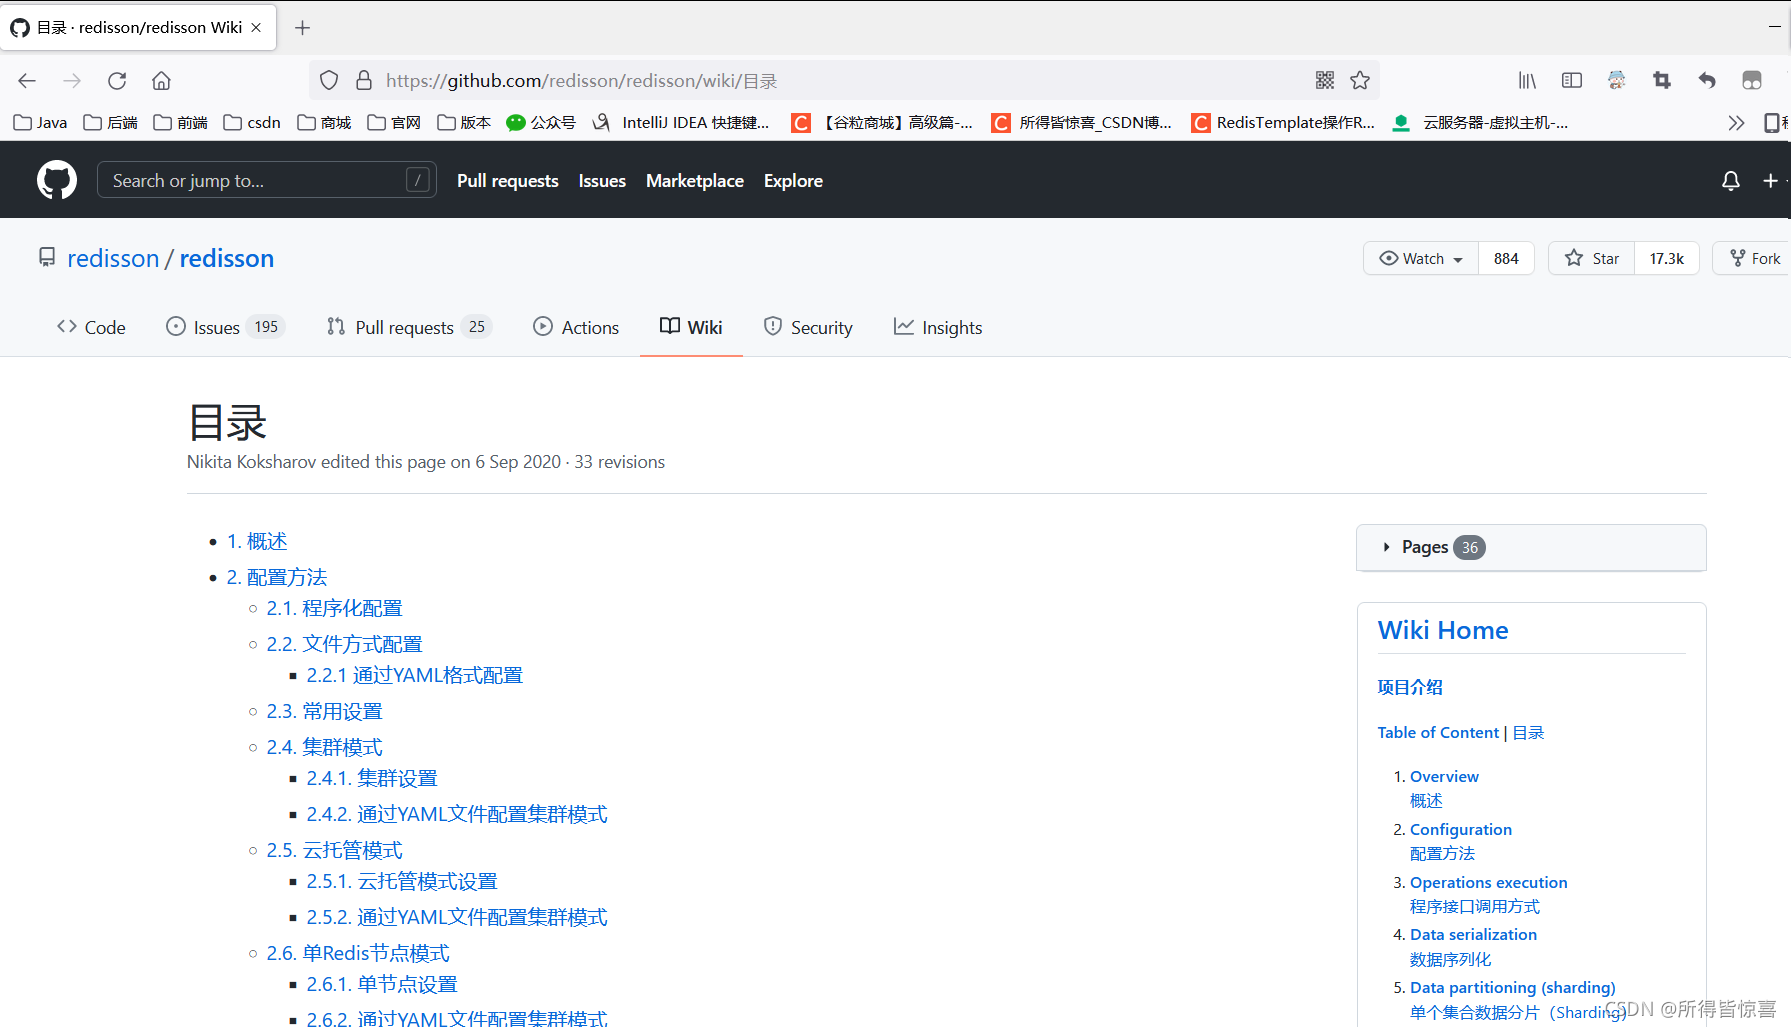1791x1027 pixels.
Task: Reload the page with refresh icon
Action: (x=117, y=81)
